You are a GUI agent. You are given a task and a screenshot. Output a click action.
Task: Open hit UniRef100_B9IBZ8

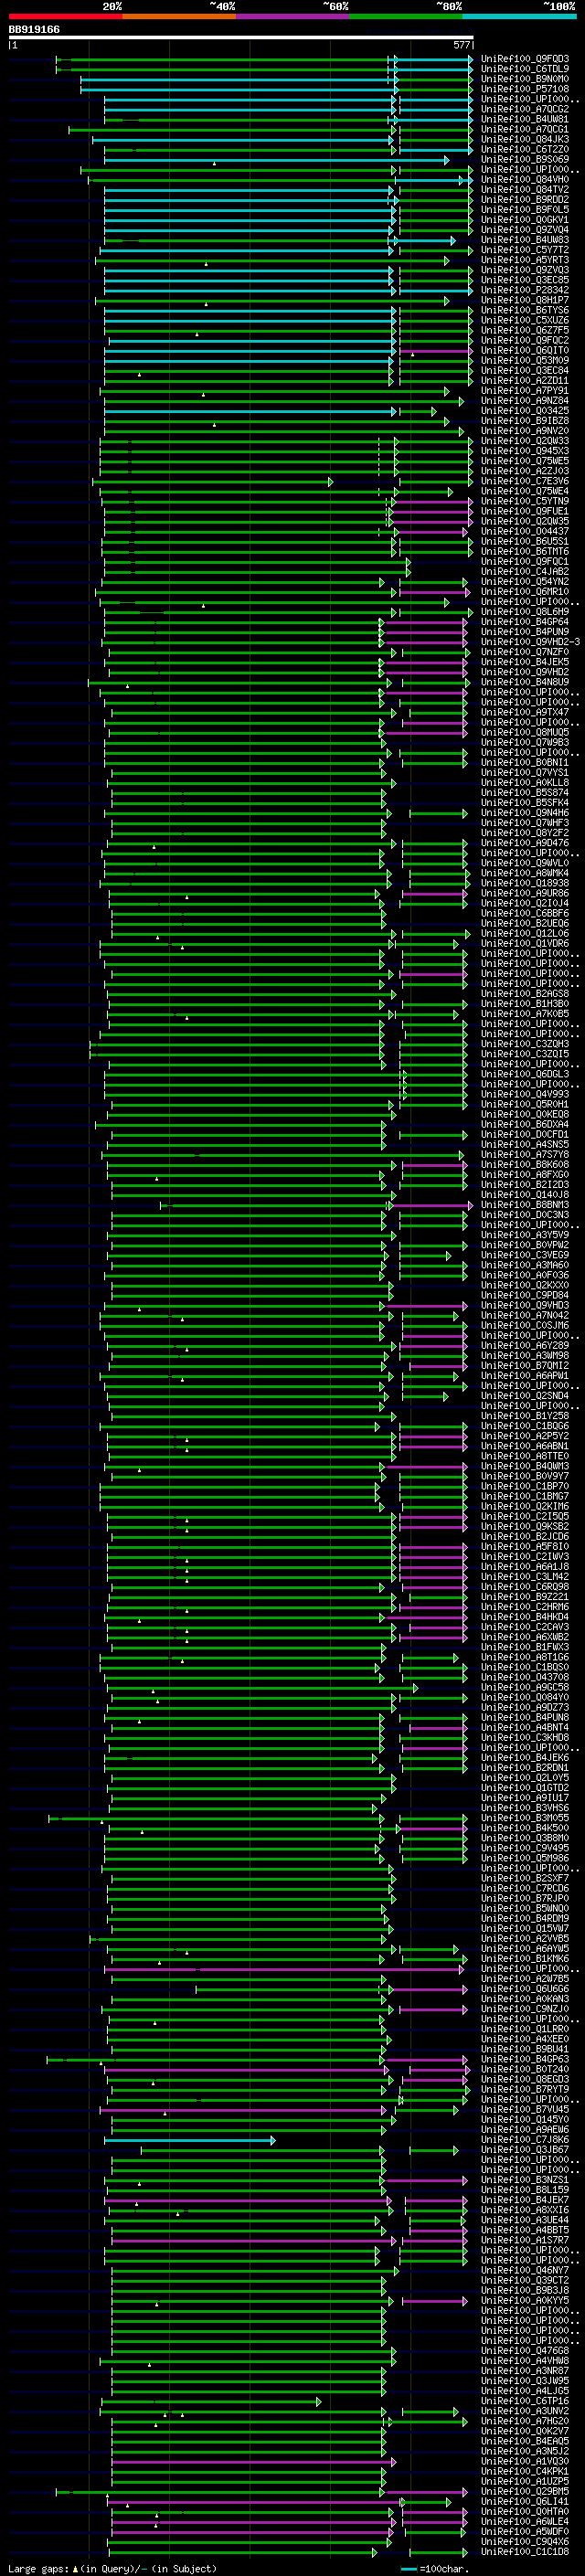point(525,421)
